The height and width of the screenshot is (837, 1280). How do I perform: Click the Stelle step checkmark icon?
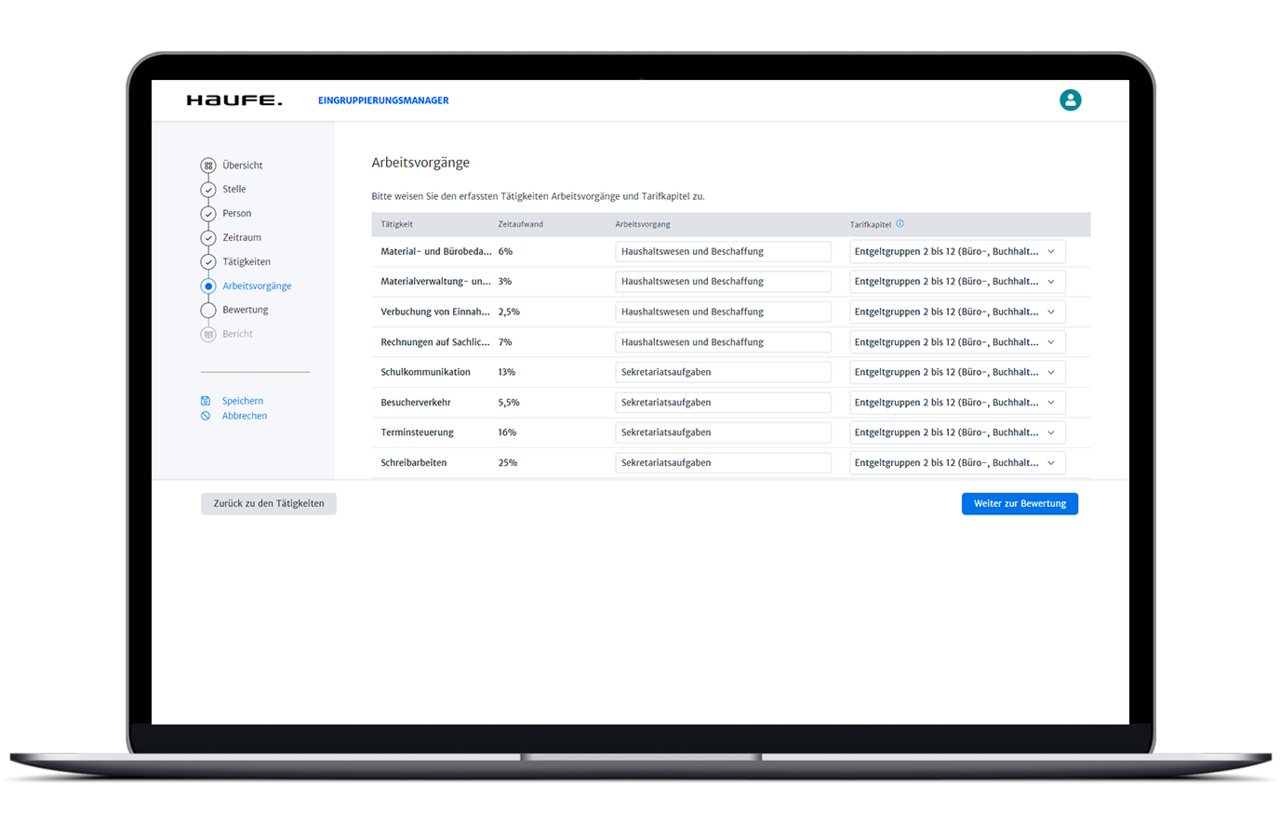point(208,189)
